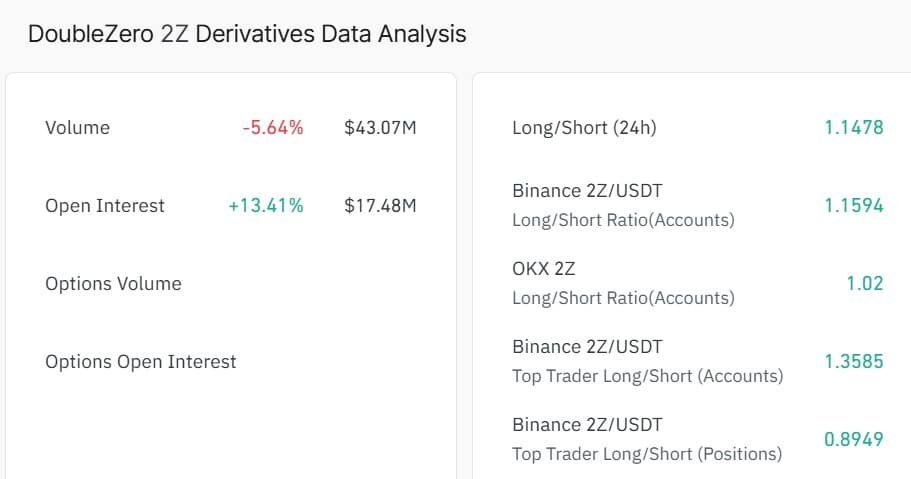
Task: Click Top Trader Long/Short (Accounts) label
Action: pos(647,376)
